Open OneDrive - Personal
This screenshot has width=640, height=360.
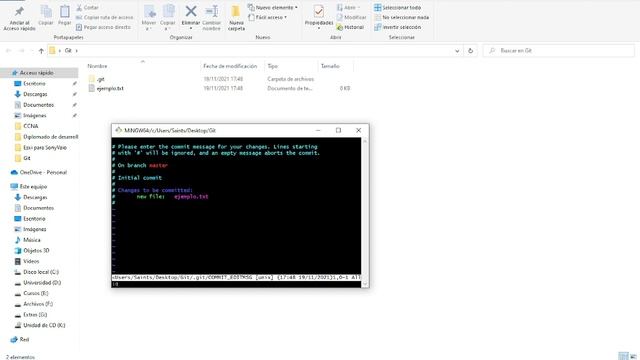[x=43, y=172]
